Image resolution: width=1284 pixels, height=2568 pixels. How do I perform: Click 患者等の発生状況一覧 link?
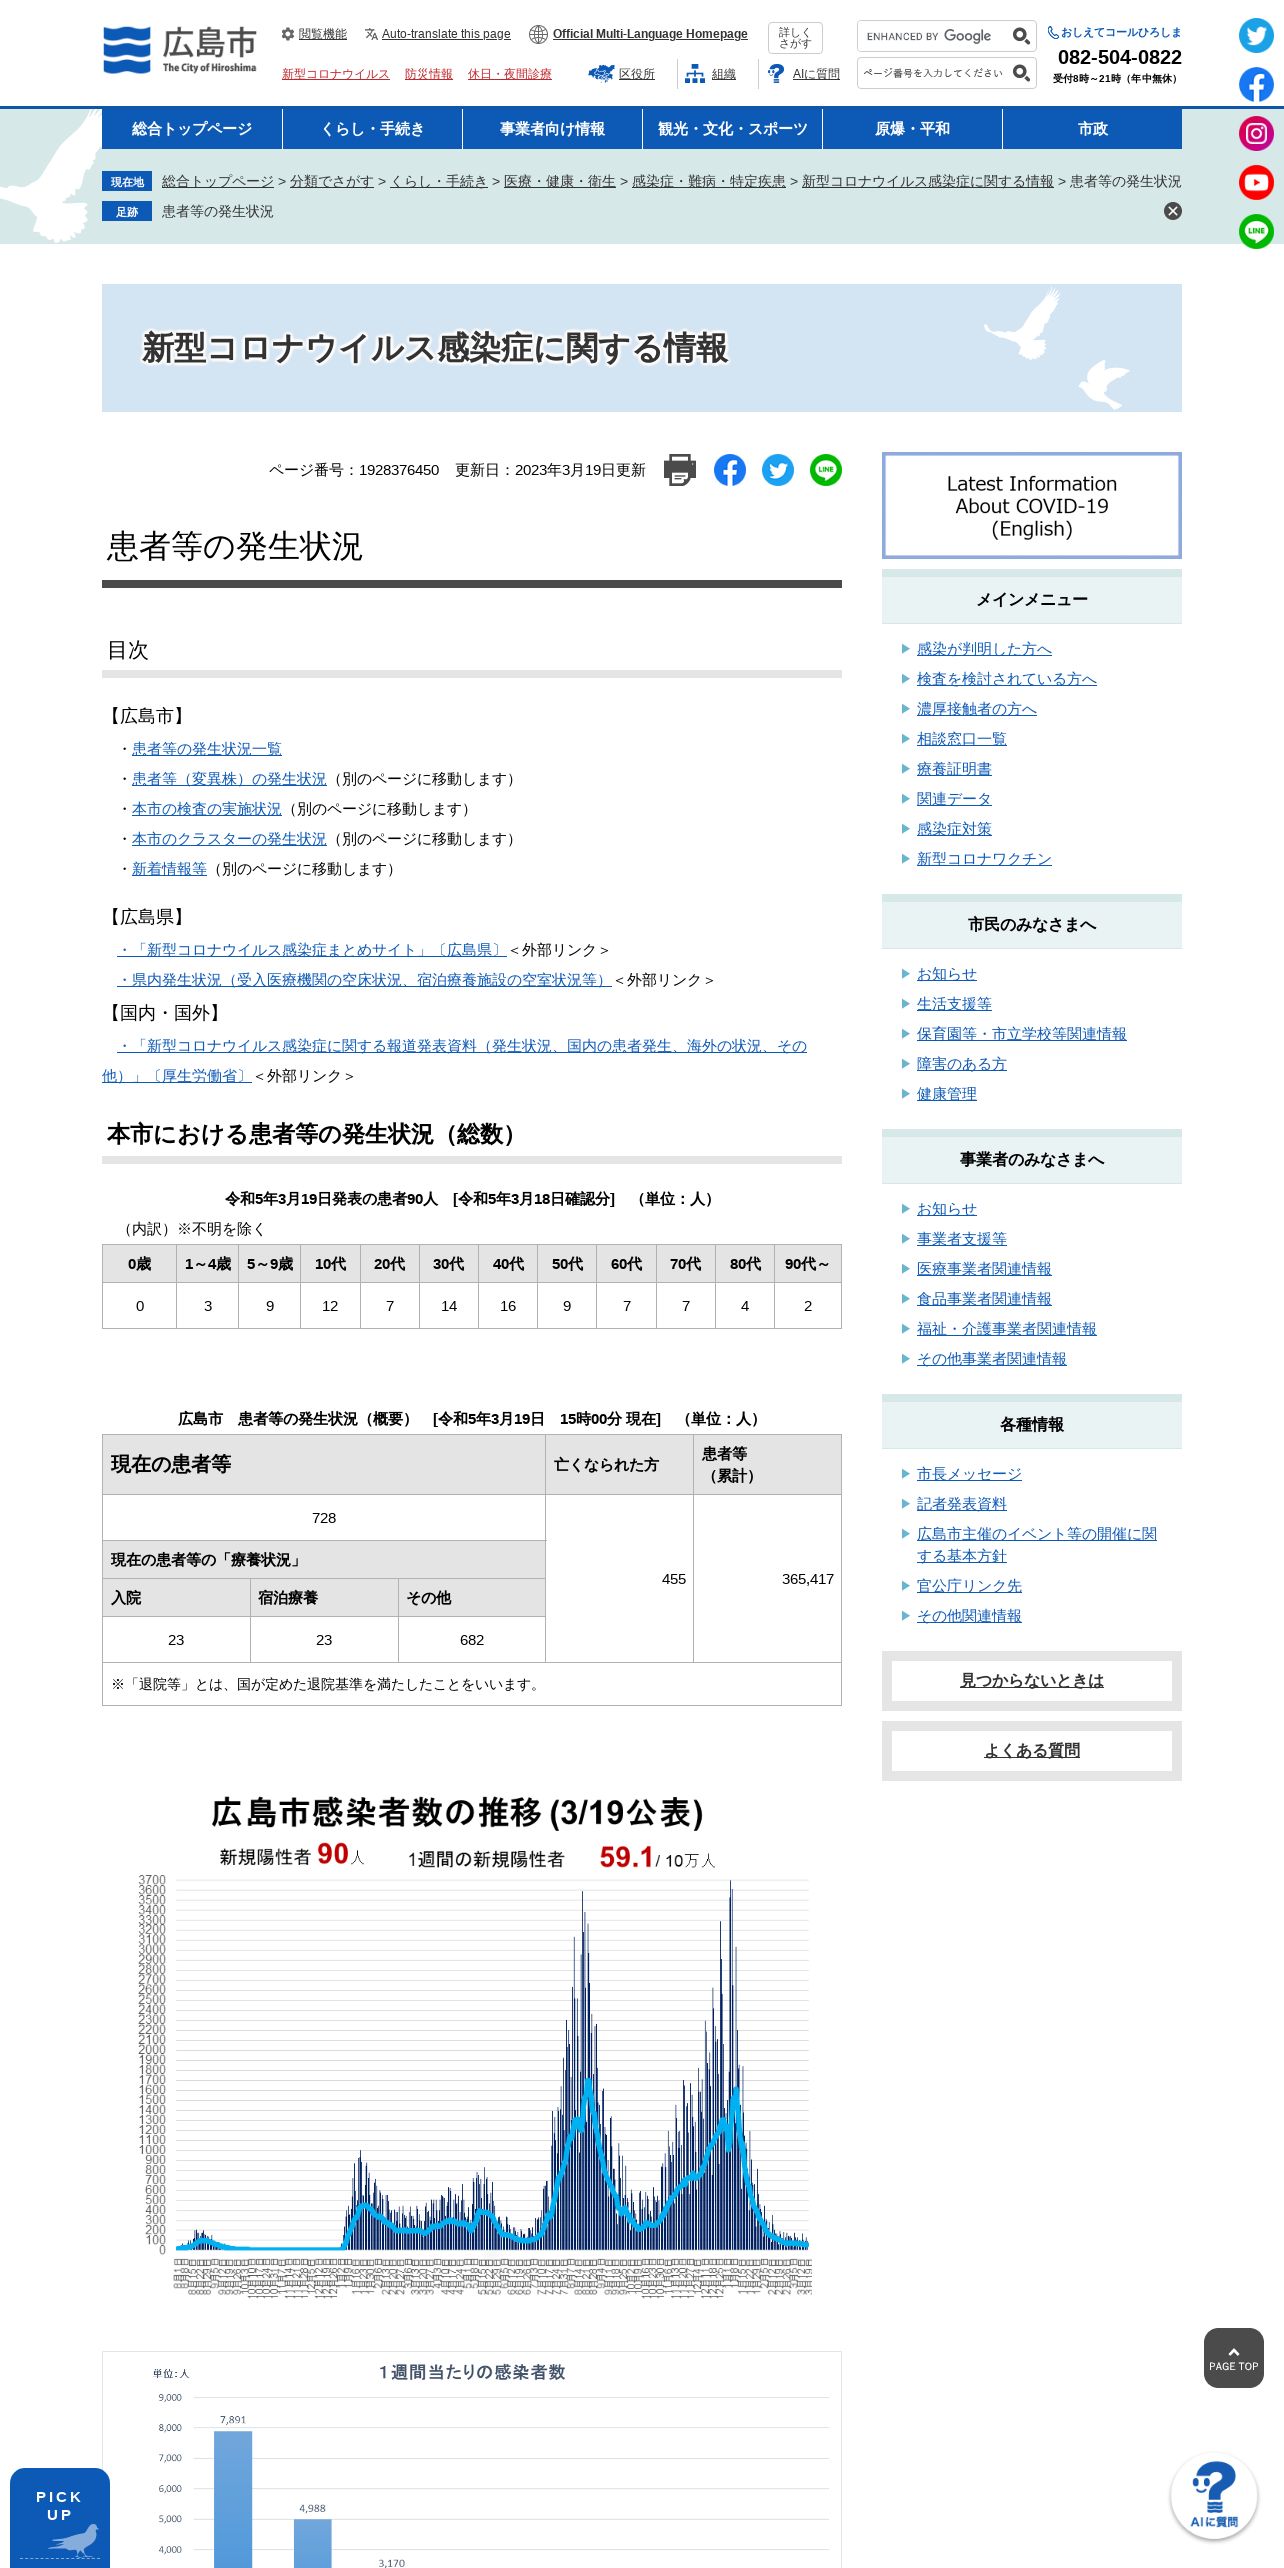click(207, 749)
